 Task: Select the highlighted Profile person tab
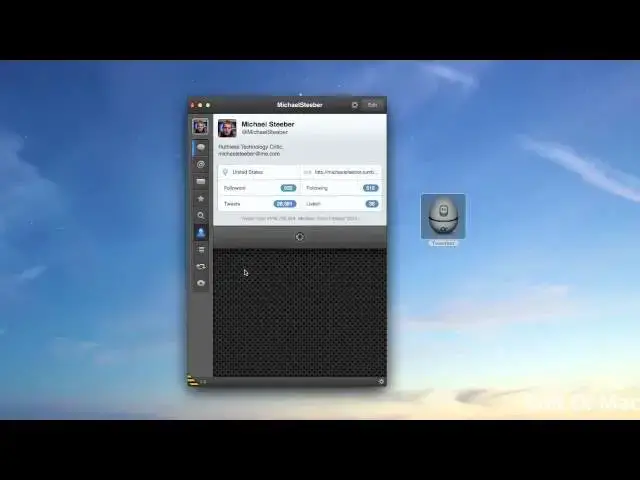click(x=200, y=233)
